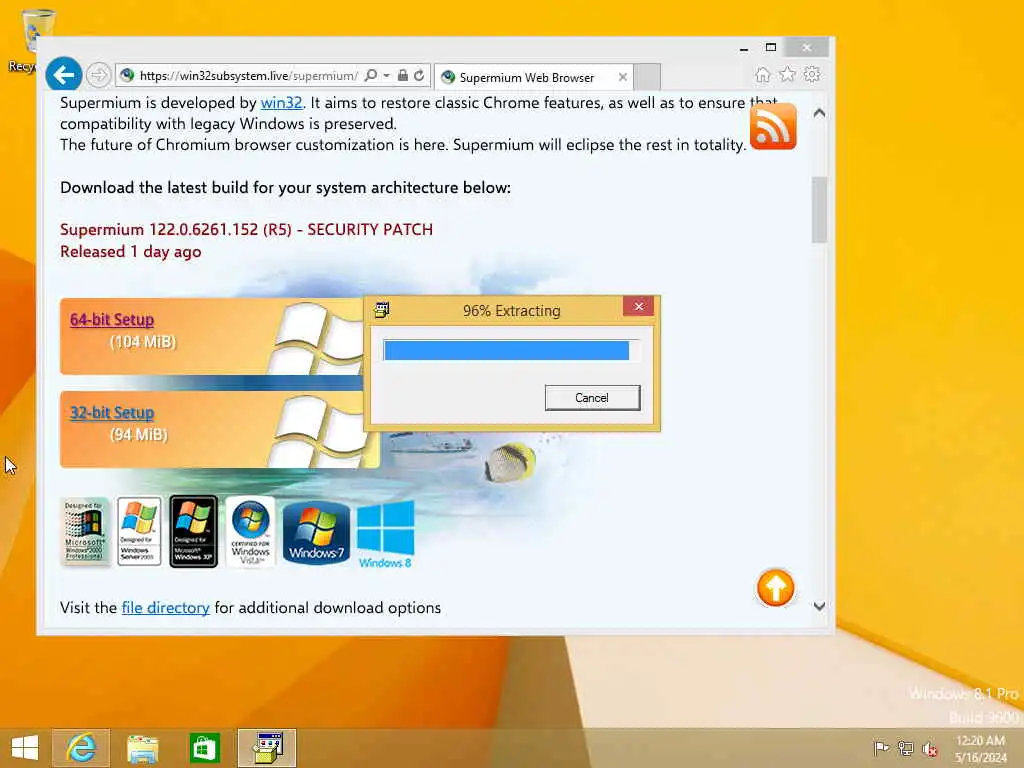Click the grayed forward arrow button
The height and width of the screenshot is (768, 1024).
[99, 75]
